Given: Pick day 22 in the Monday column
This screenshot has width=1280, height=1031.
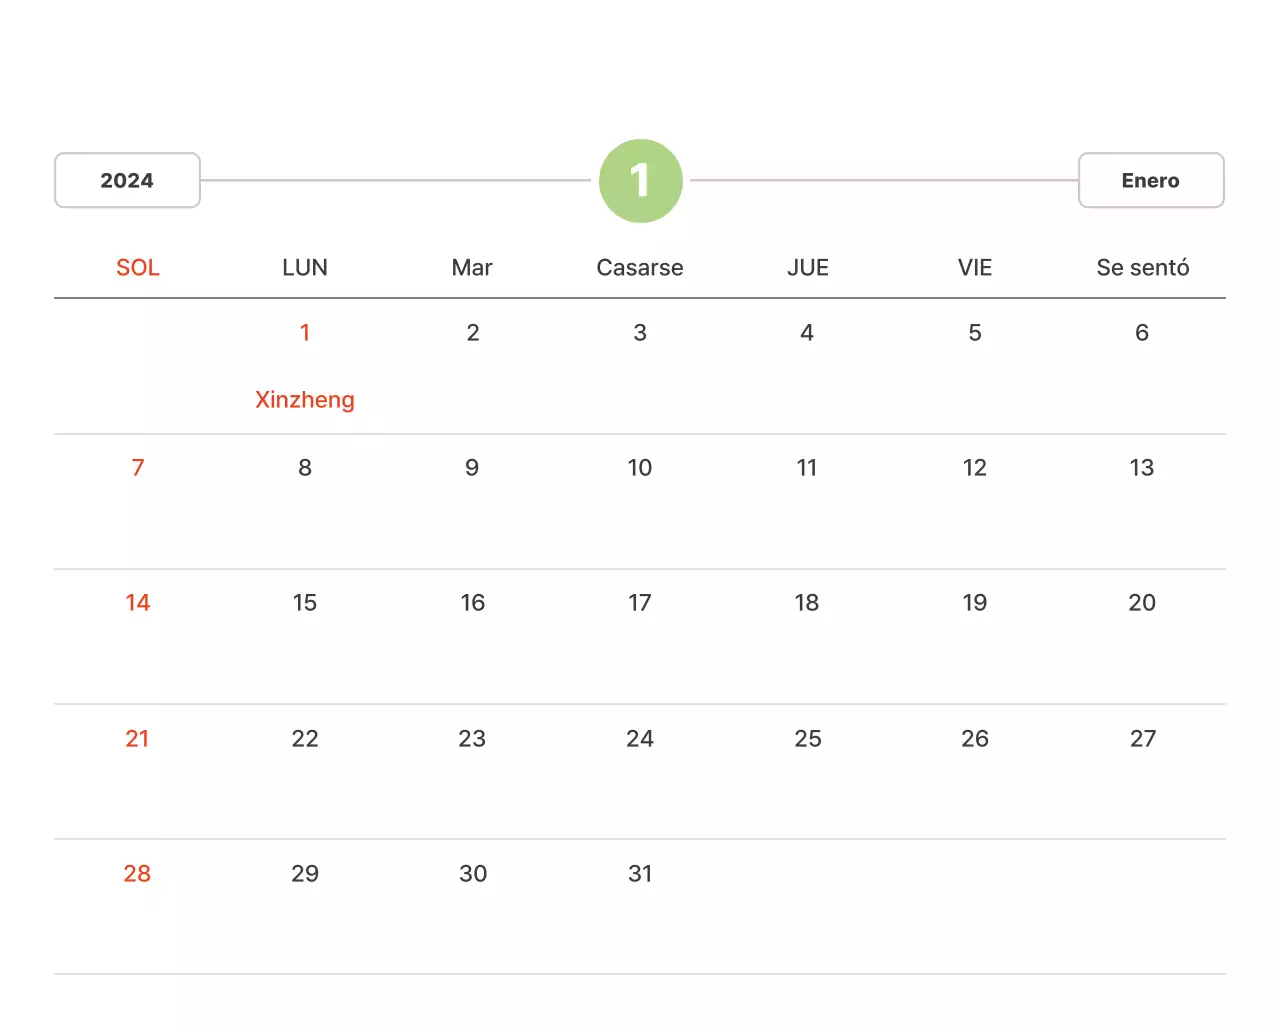Looking at the screenshot, I should [x=305, y=738].
